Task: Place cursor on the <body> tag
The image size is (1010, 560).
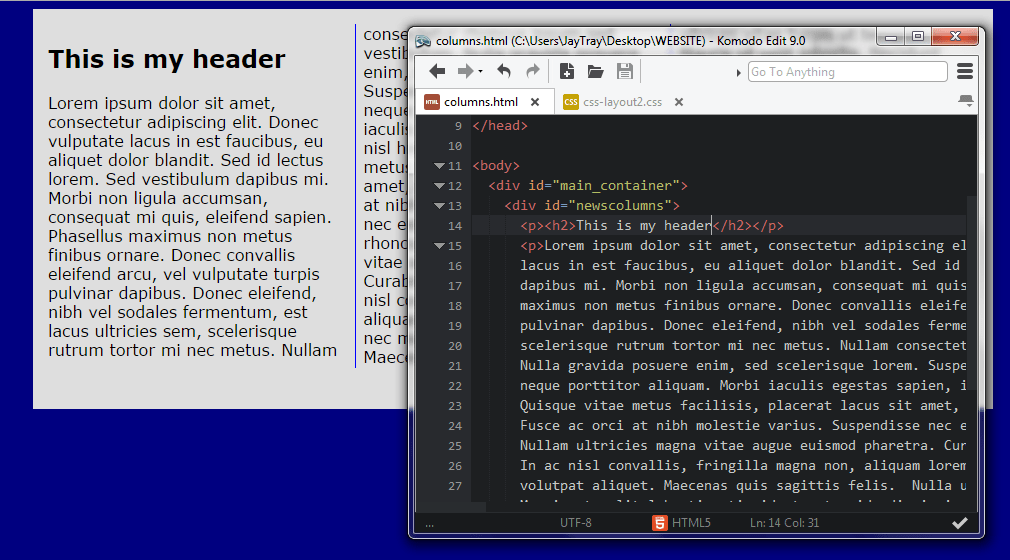Action: click(496, 166)
